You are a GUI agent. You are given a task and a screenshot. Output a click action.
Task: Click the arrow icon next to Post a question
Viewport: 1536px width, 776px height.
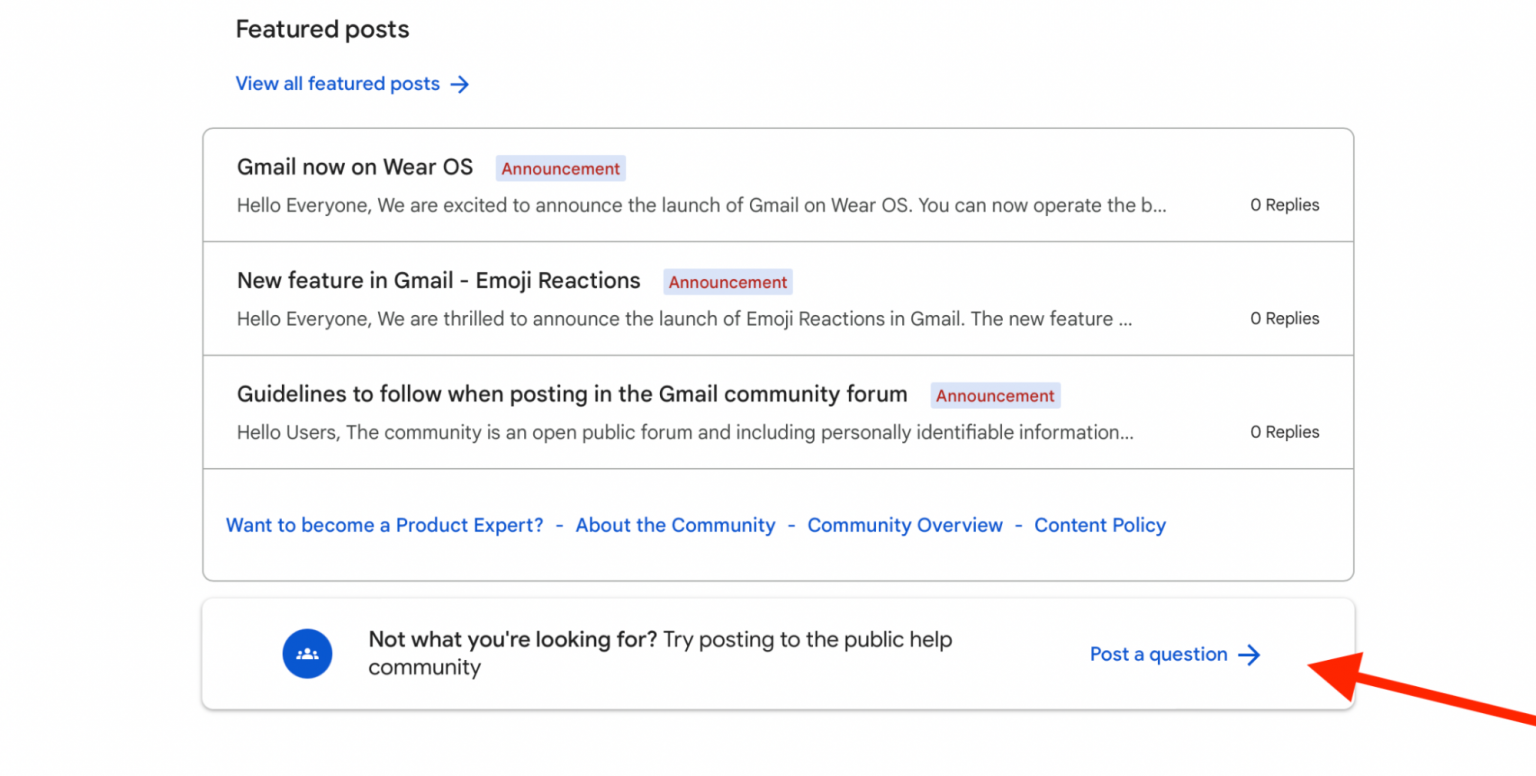click(x=1249, y=655)
